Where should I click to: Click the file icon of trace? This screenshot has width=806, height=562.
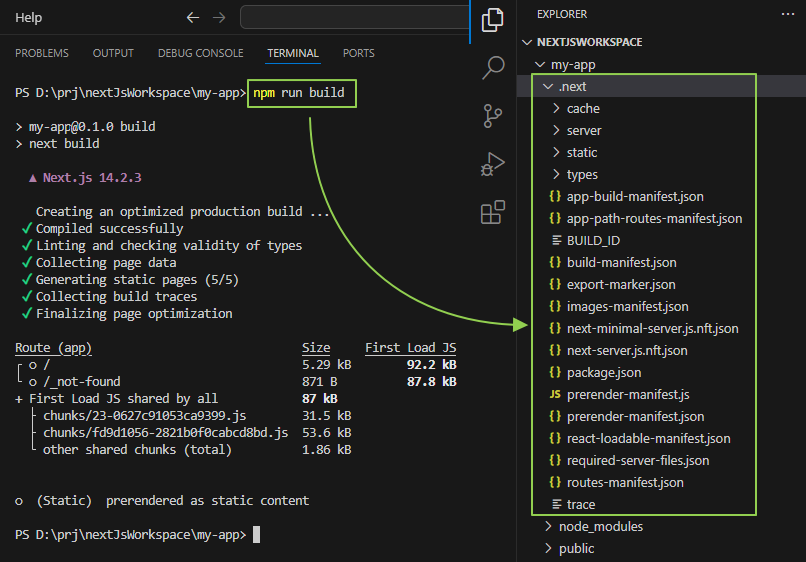556,504
